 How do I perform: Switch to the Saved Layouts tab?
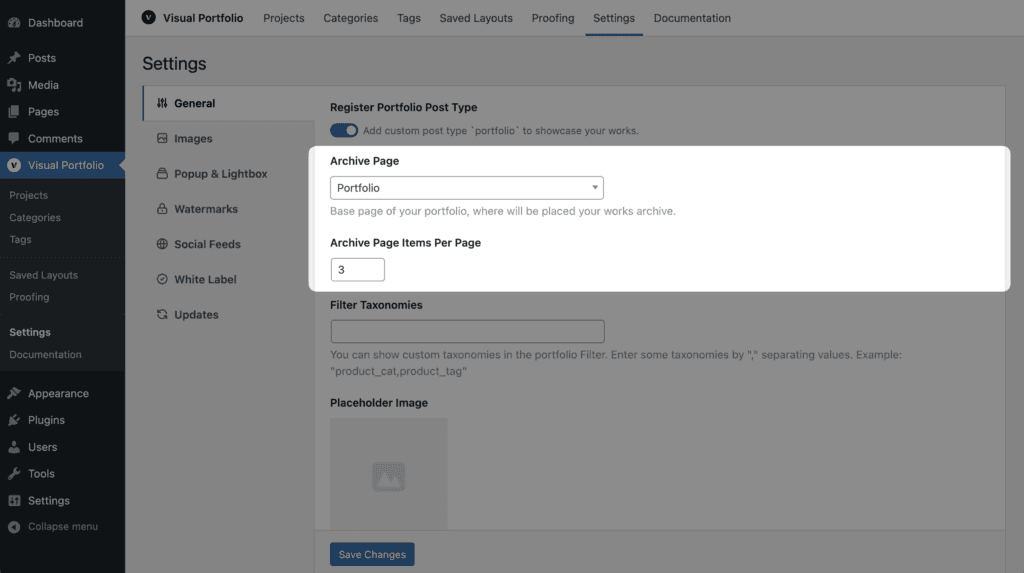pos(476,18)
